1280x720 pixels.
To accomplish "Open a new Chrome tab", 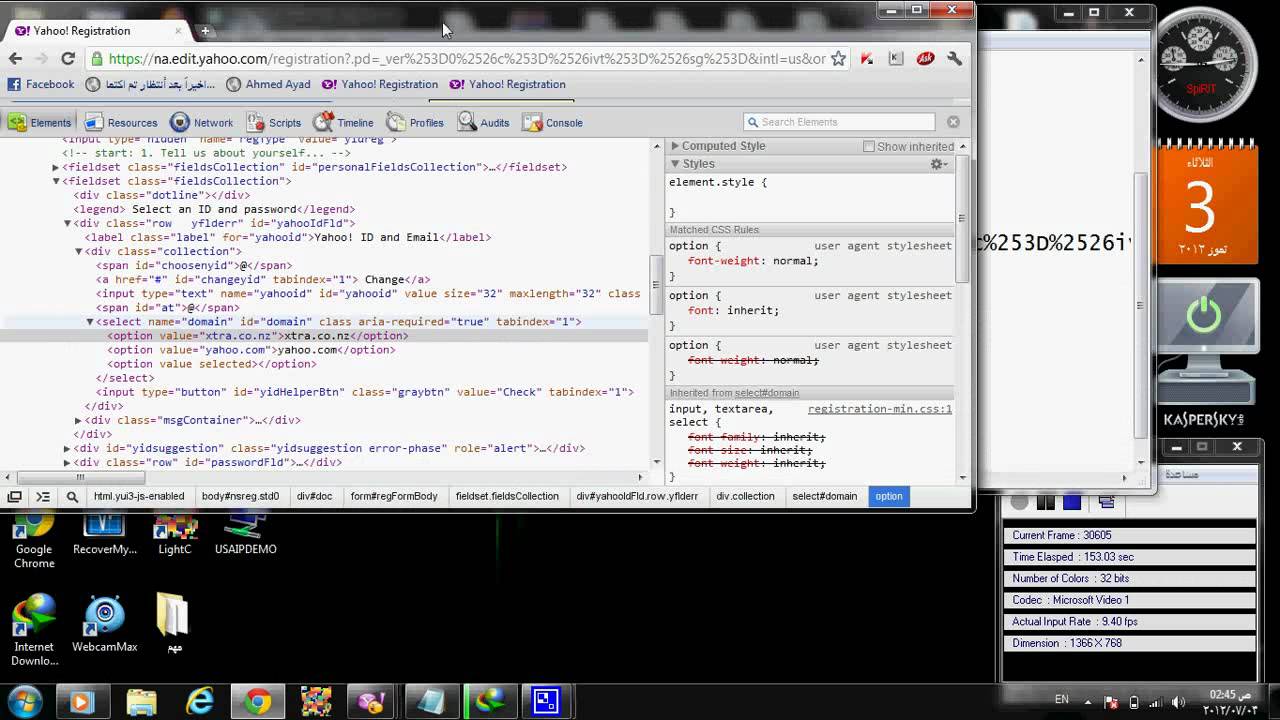I will [205, 31].
